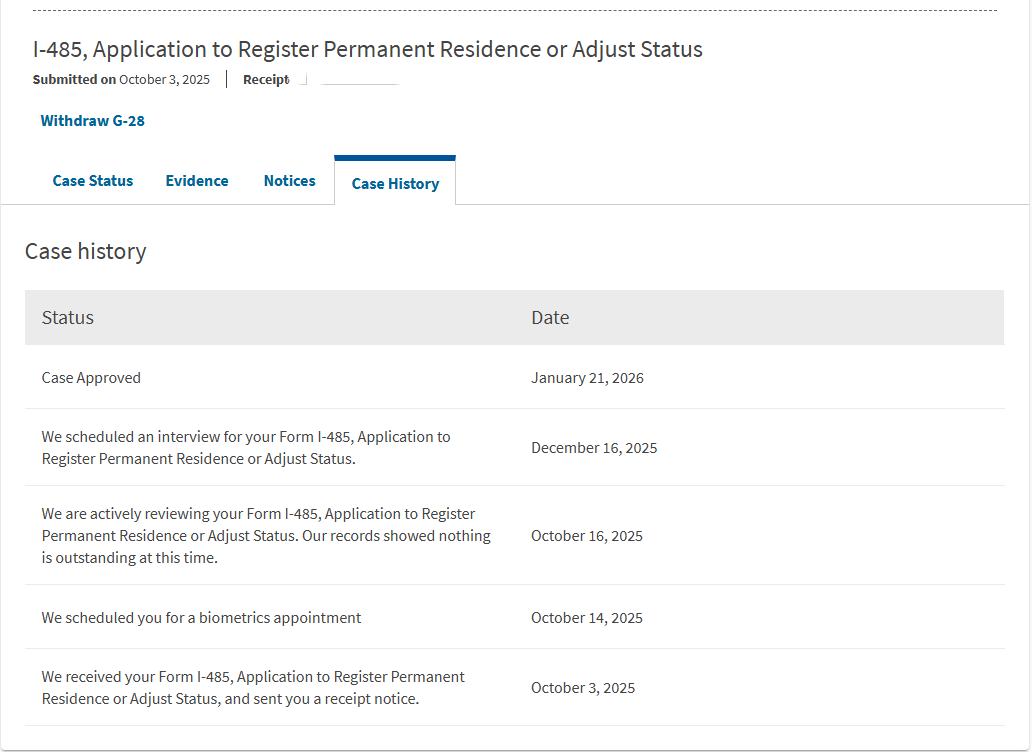The height and width of the screenshot is (752, 1032).
Task: Open the Notices tab
Action: (290, 181)
